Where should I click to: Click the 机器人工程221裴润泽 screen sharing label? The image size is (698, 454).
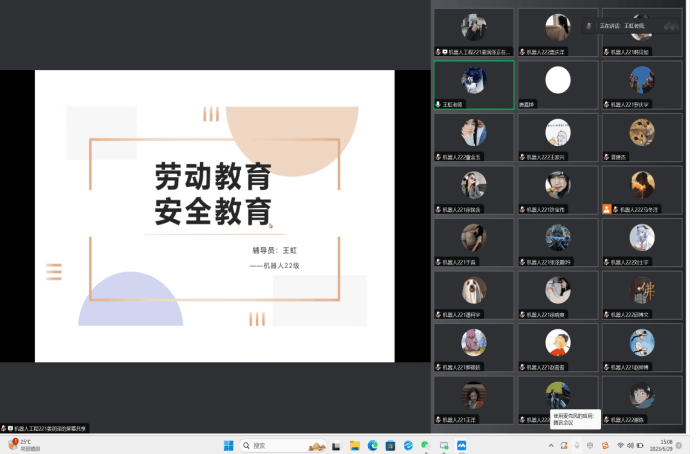(46, 428)
